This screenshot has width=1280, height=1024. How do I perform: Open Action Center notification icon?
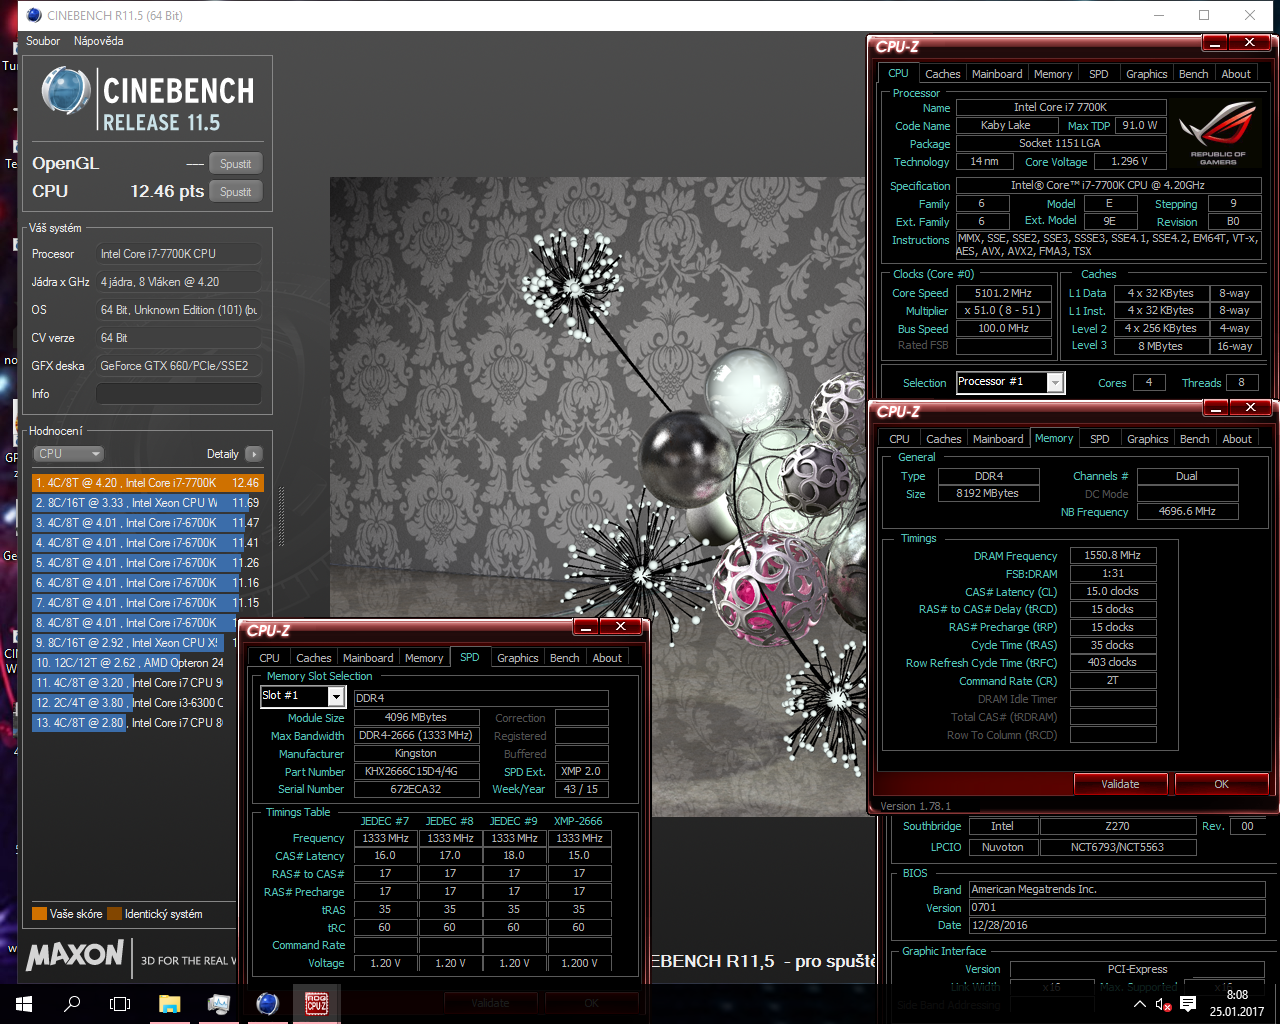tap(1188, 1003)
